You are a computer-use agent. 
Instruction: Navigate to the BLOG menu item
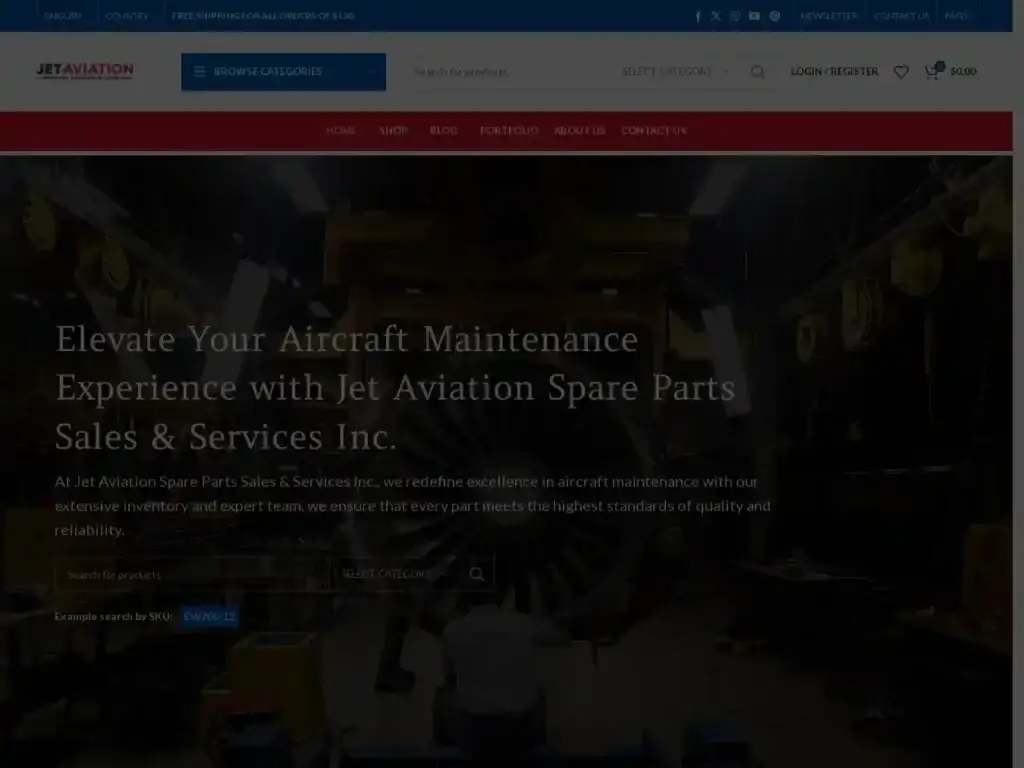click(x=443, y=130)
